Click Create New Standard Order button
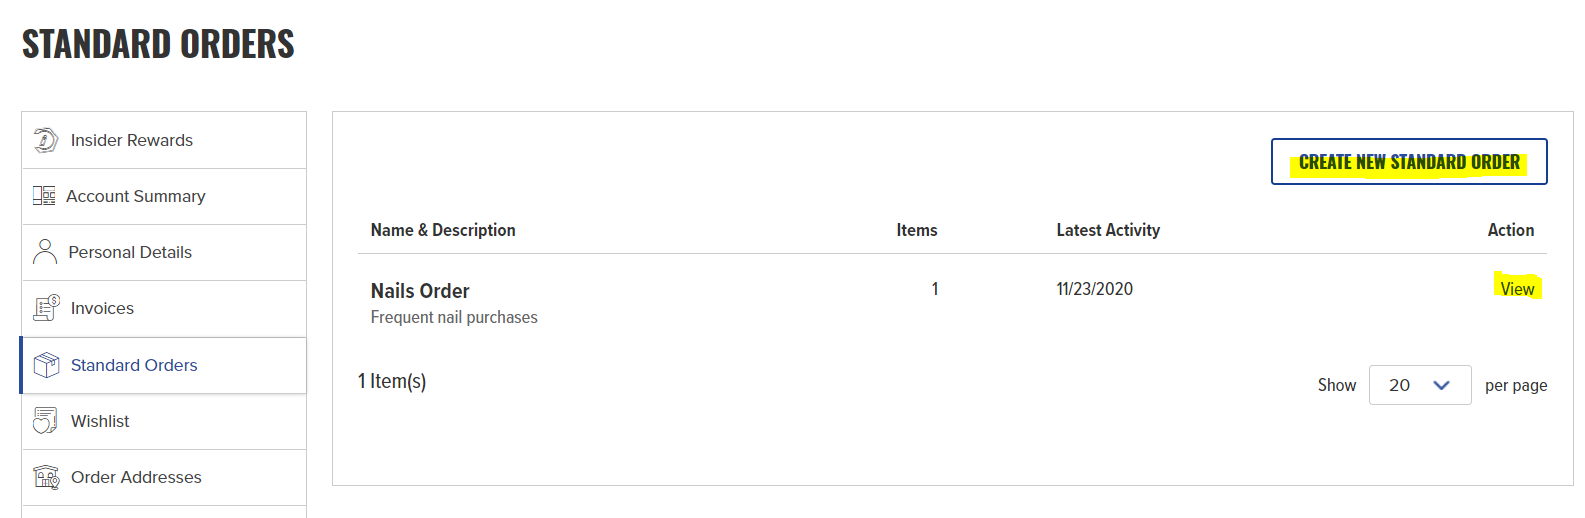 1409,162
